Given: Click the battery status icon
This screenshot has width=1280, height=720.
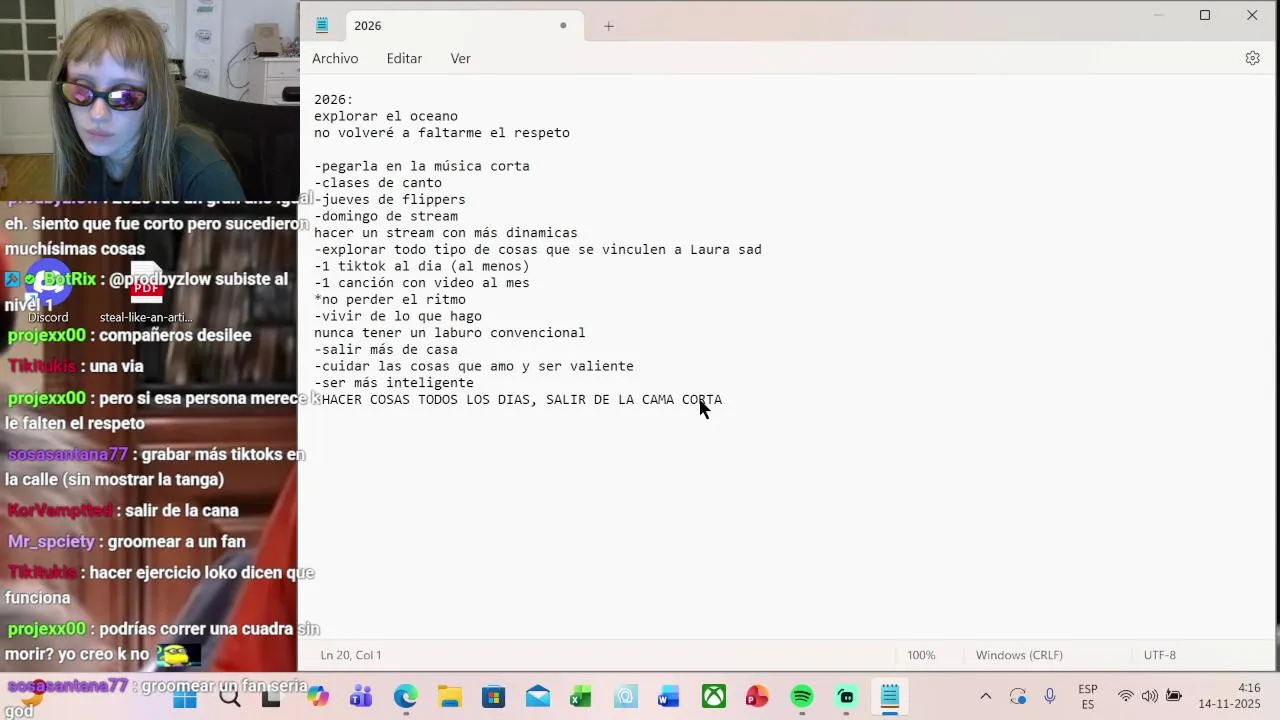Looking at the screenshot, I should coord(1173,697).
